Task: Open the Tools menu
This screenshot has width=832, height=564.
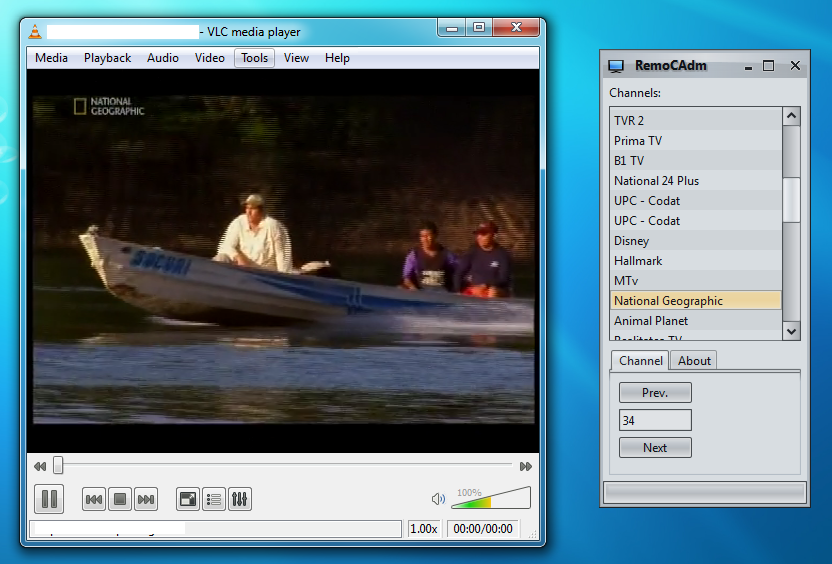Action: tap(255, 58)
